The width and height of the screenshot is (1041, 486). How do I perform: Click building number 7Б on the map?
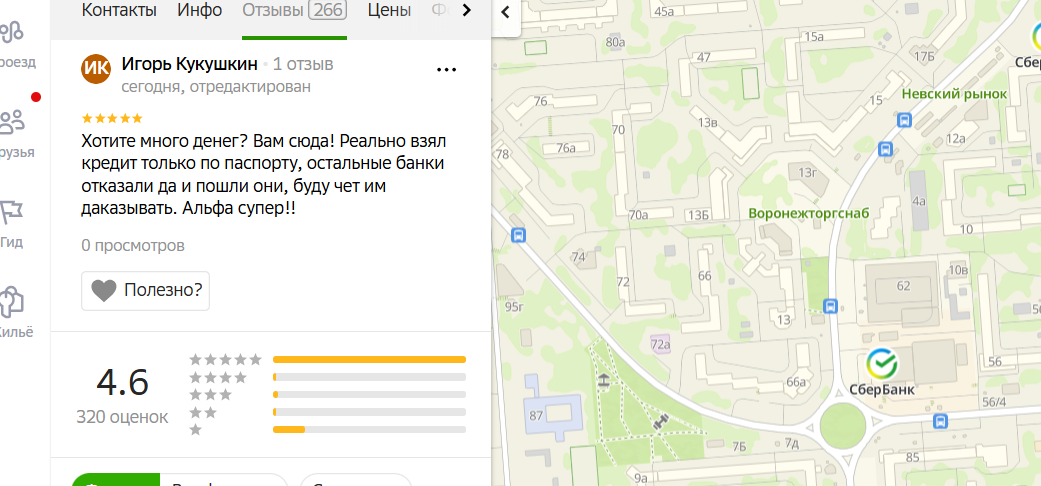(x=739, y=445)
